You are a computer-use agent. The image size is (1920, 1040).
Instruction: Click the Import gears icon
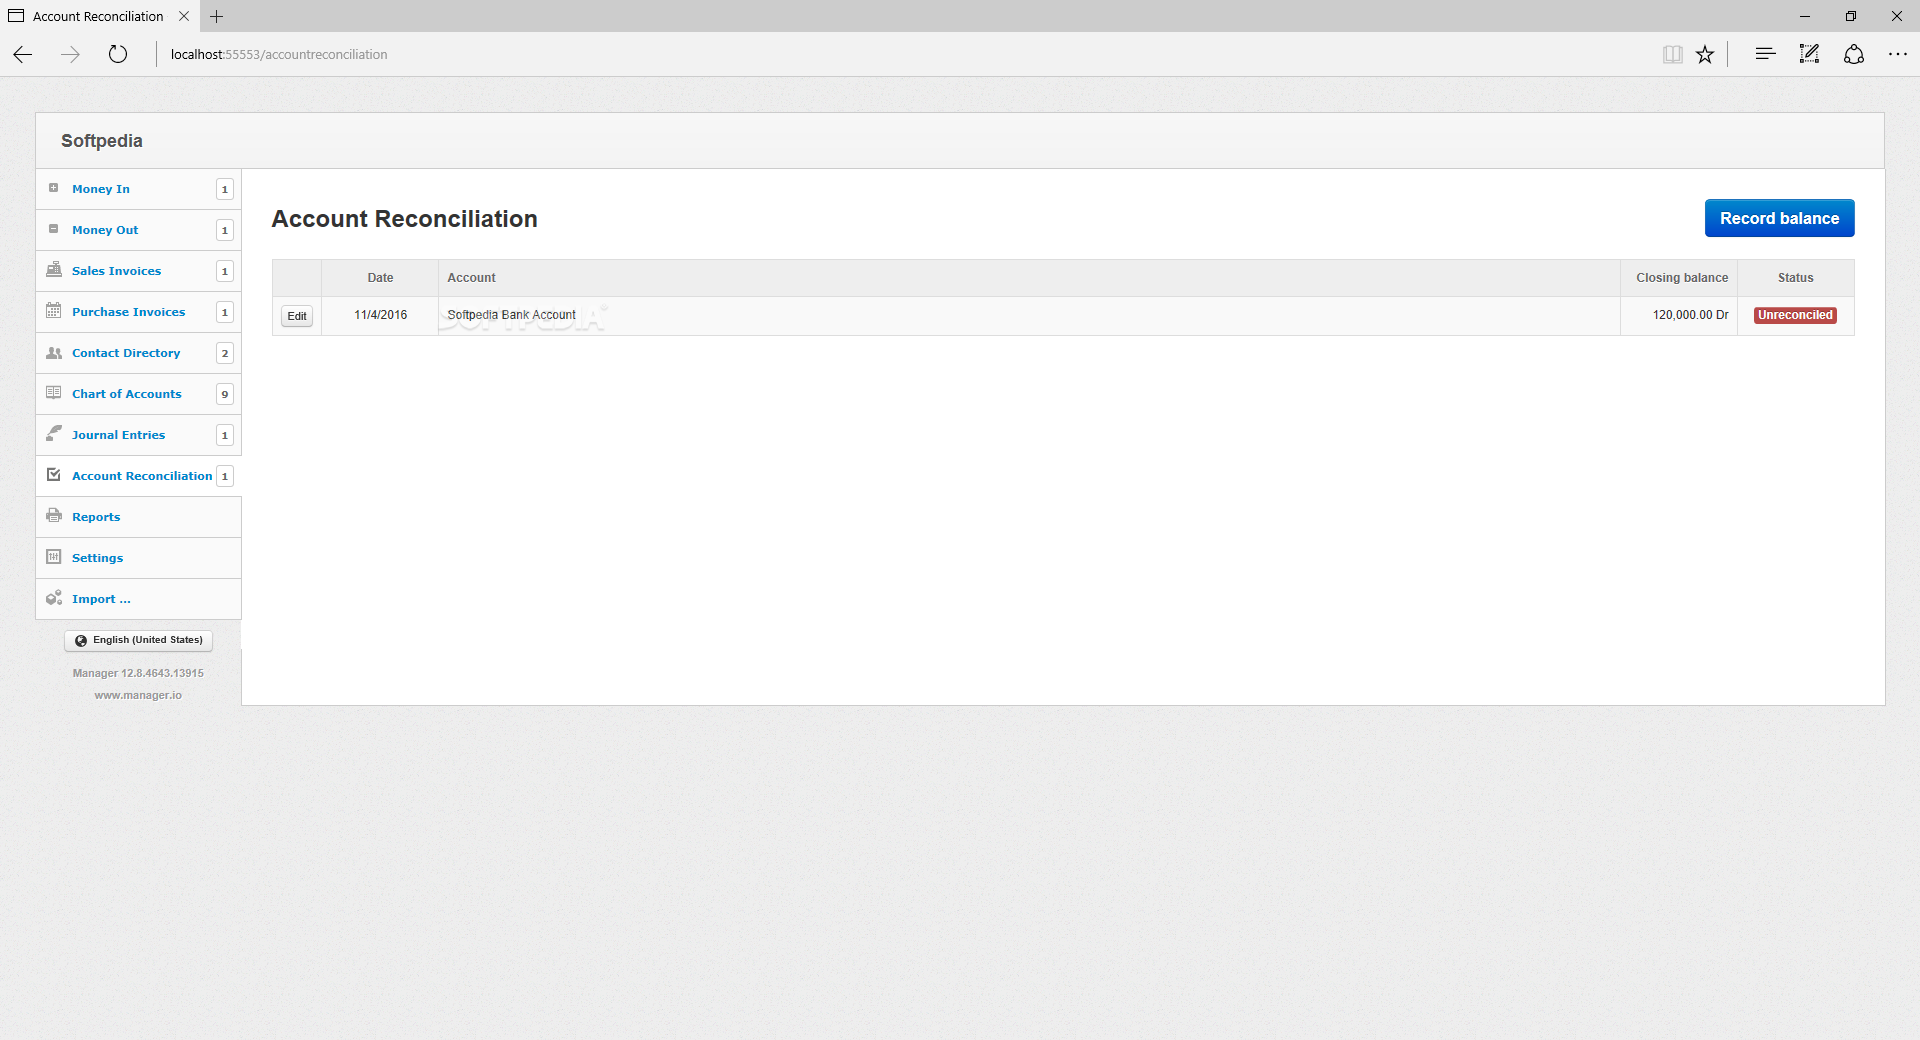pyautogui.click(x=54, y=598)
